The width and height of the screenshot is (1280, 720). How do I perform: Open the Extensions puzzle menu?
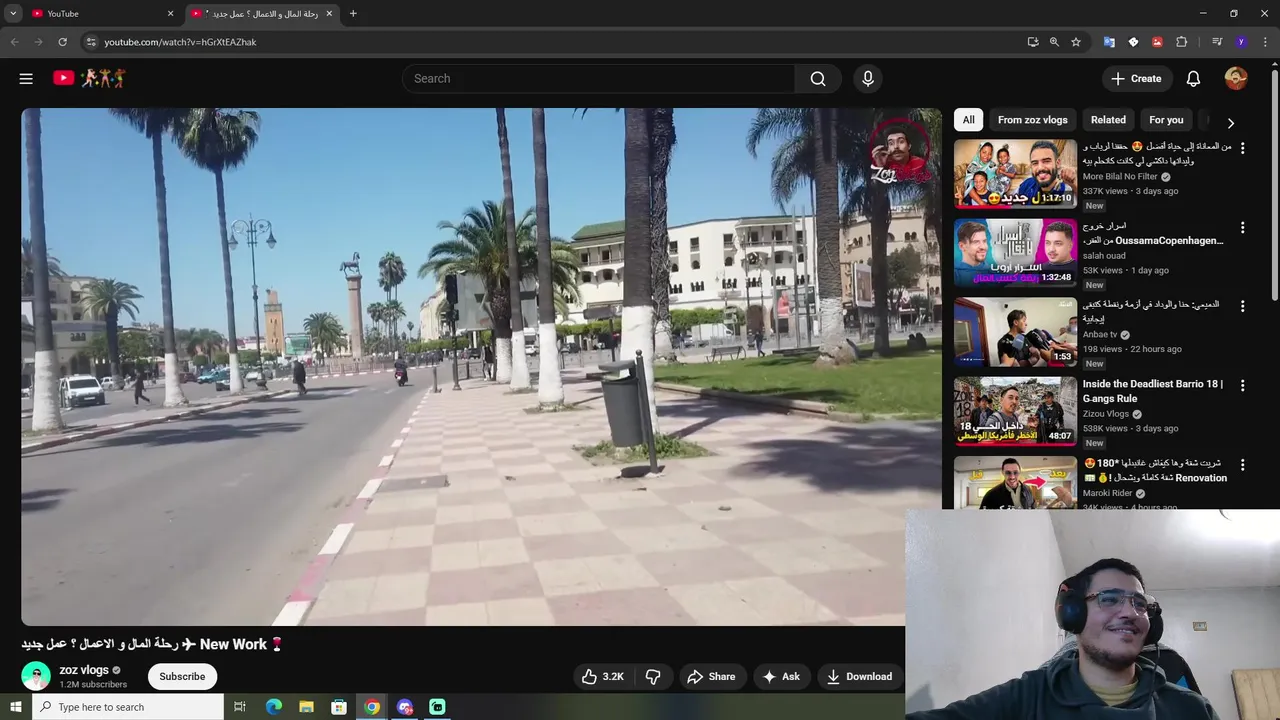[x=1182, y=42]
